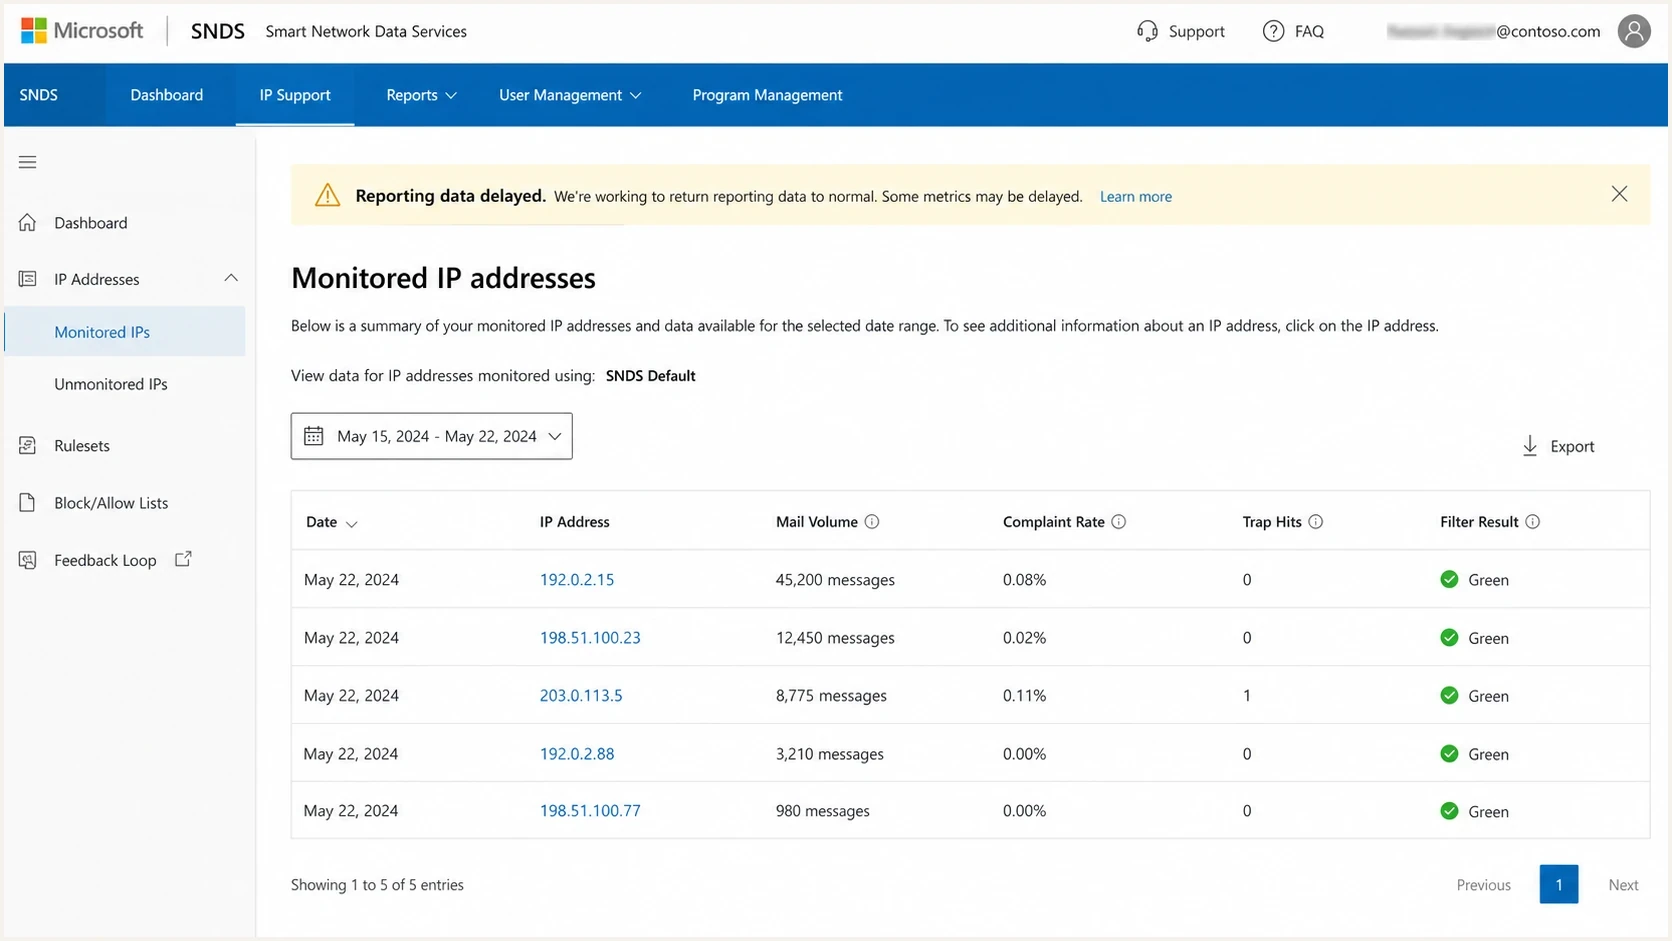Click Trap Hits info icon
The image size is (1672, 941).
tap(1316, 521)
